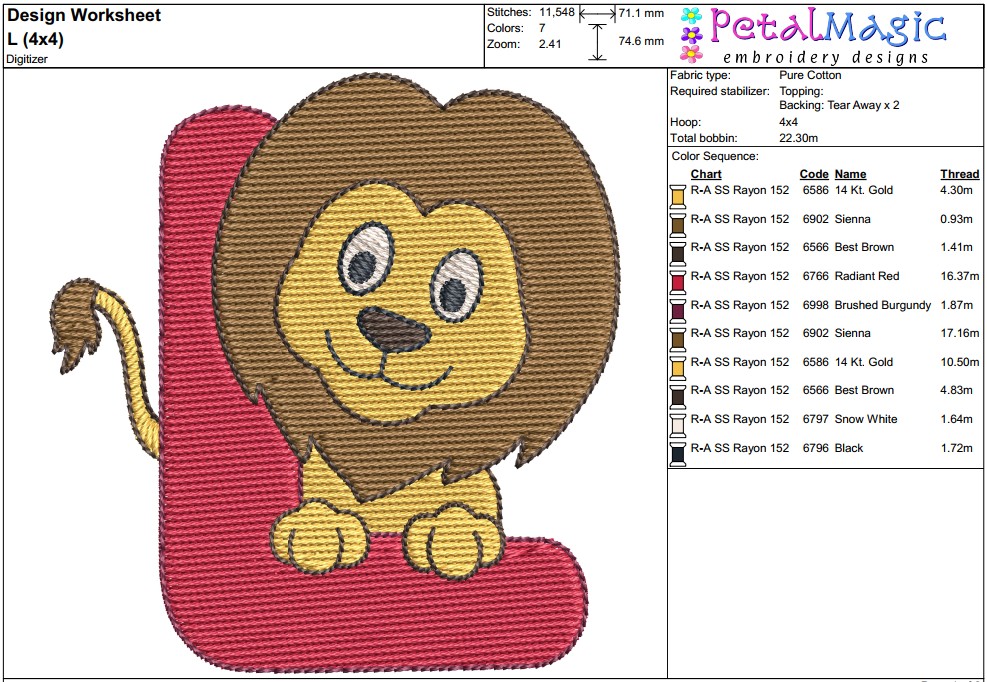Click the Name column header

[x=850, y=174]
